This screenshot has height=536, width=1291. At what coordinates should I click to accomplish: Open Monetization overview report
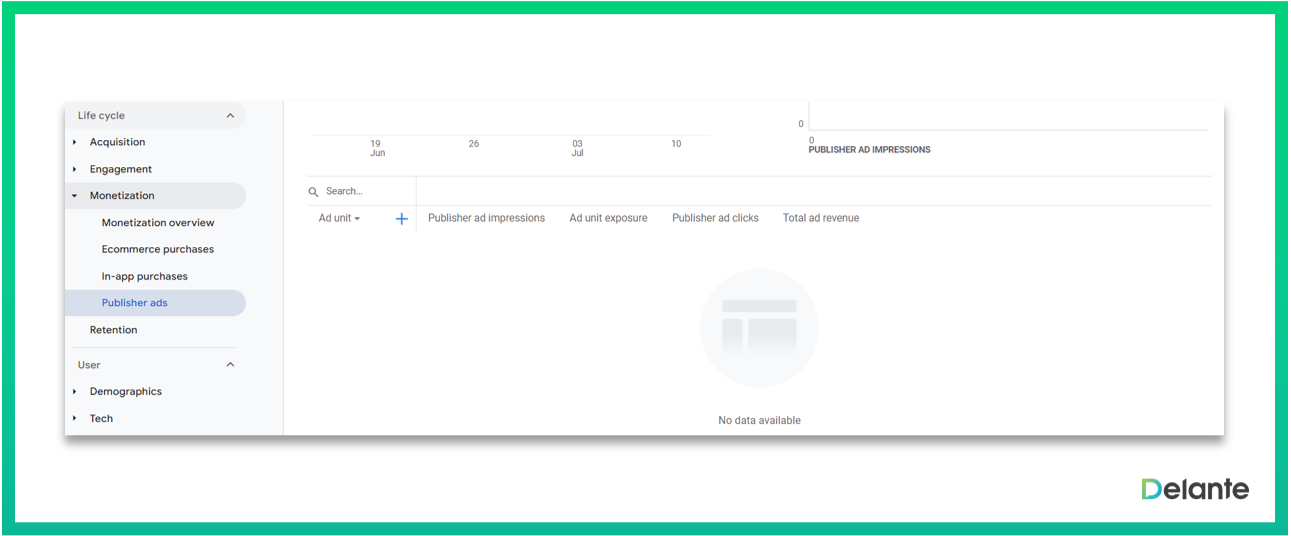coord(158,223)
